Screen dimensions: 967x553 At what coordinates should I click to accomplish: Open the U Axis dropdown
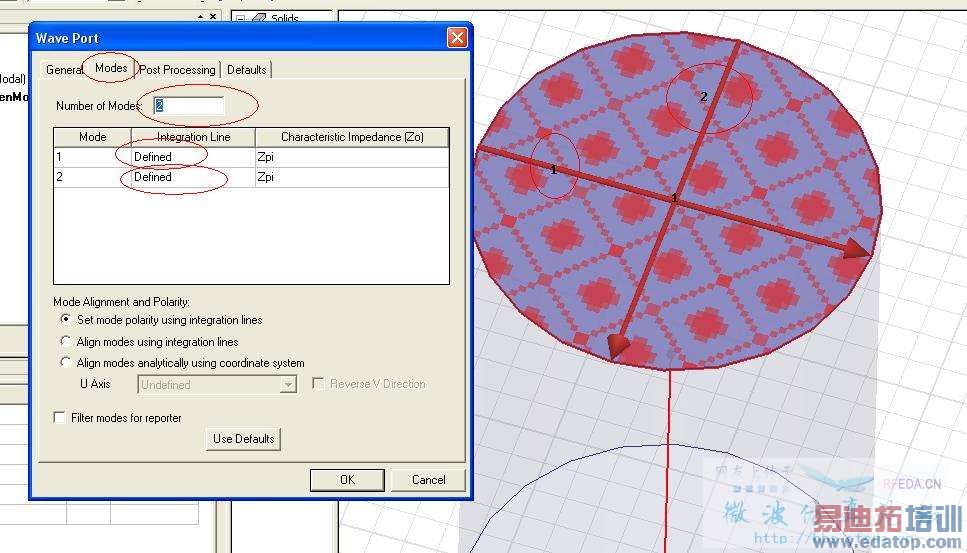point(217,385)
